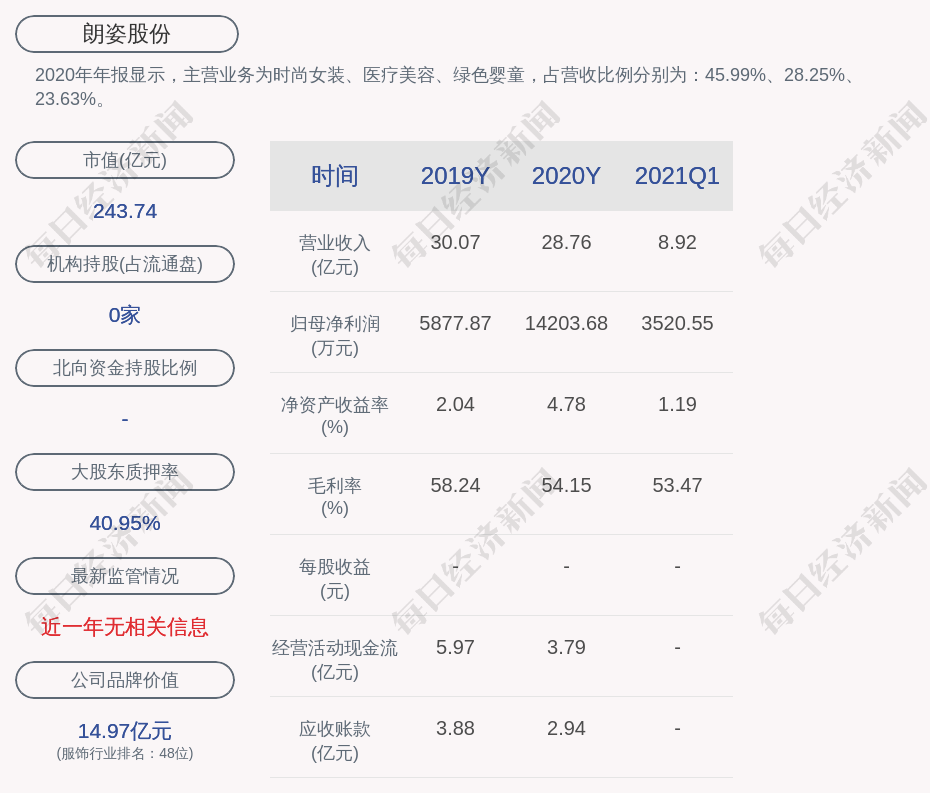This screenshot has width=930, height=793.
Task: Click the net profit value 5877.87
Action: [x=455, y=323]
